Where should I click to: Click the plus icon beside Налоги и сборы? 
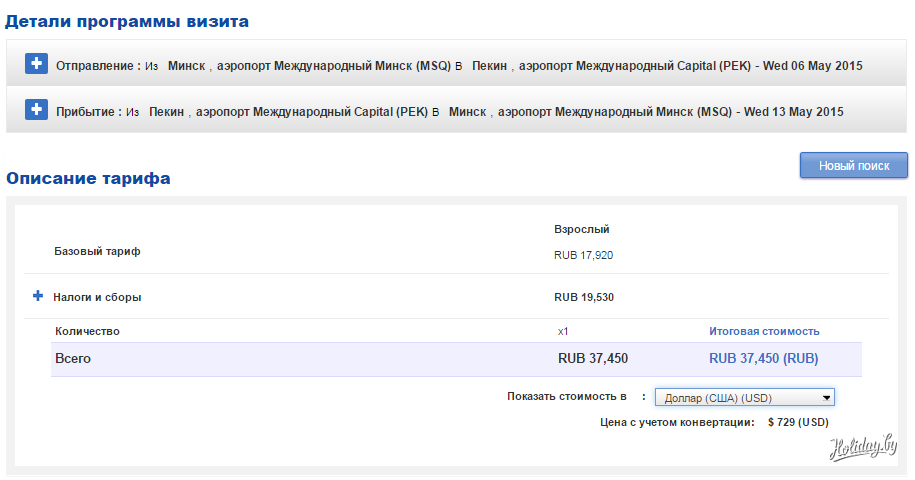(39, 296)
